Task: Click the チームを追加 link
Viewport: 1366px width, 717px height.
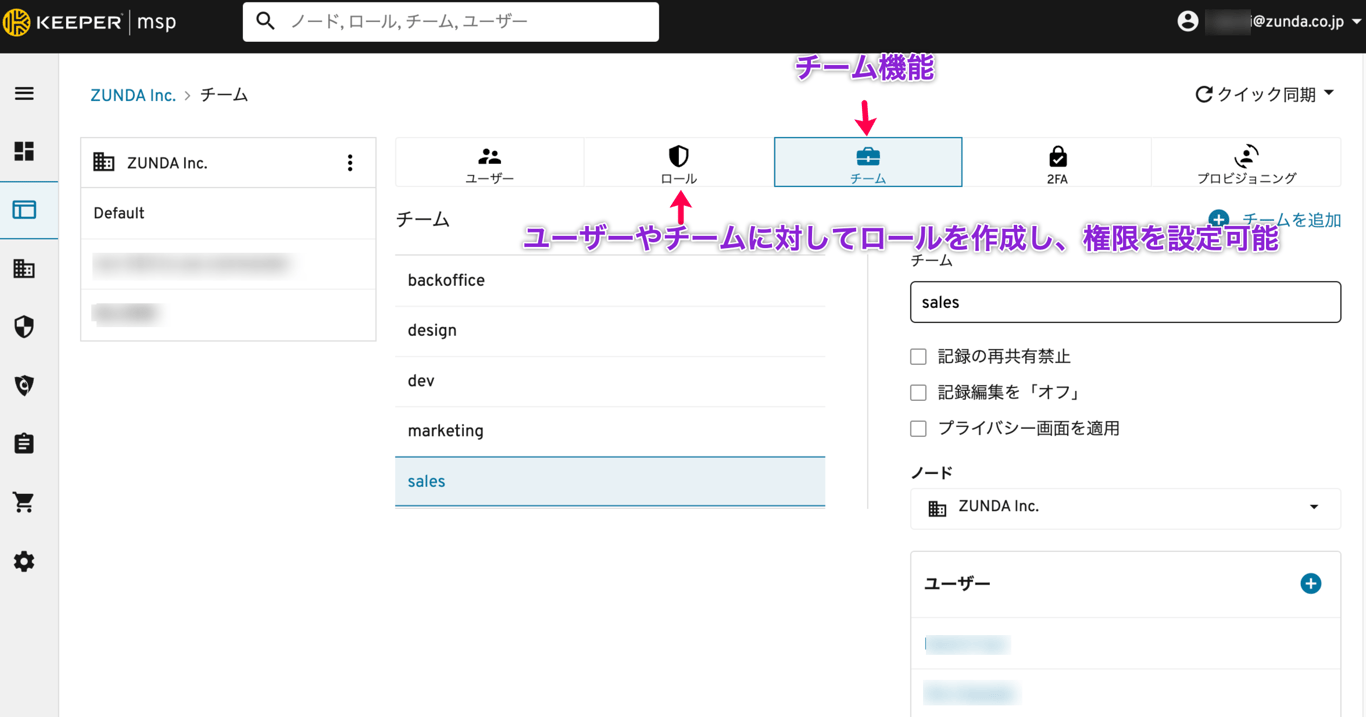Action: [x=1290, y=219]
